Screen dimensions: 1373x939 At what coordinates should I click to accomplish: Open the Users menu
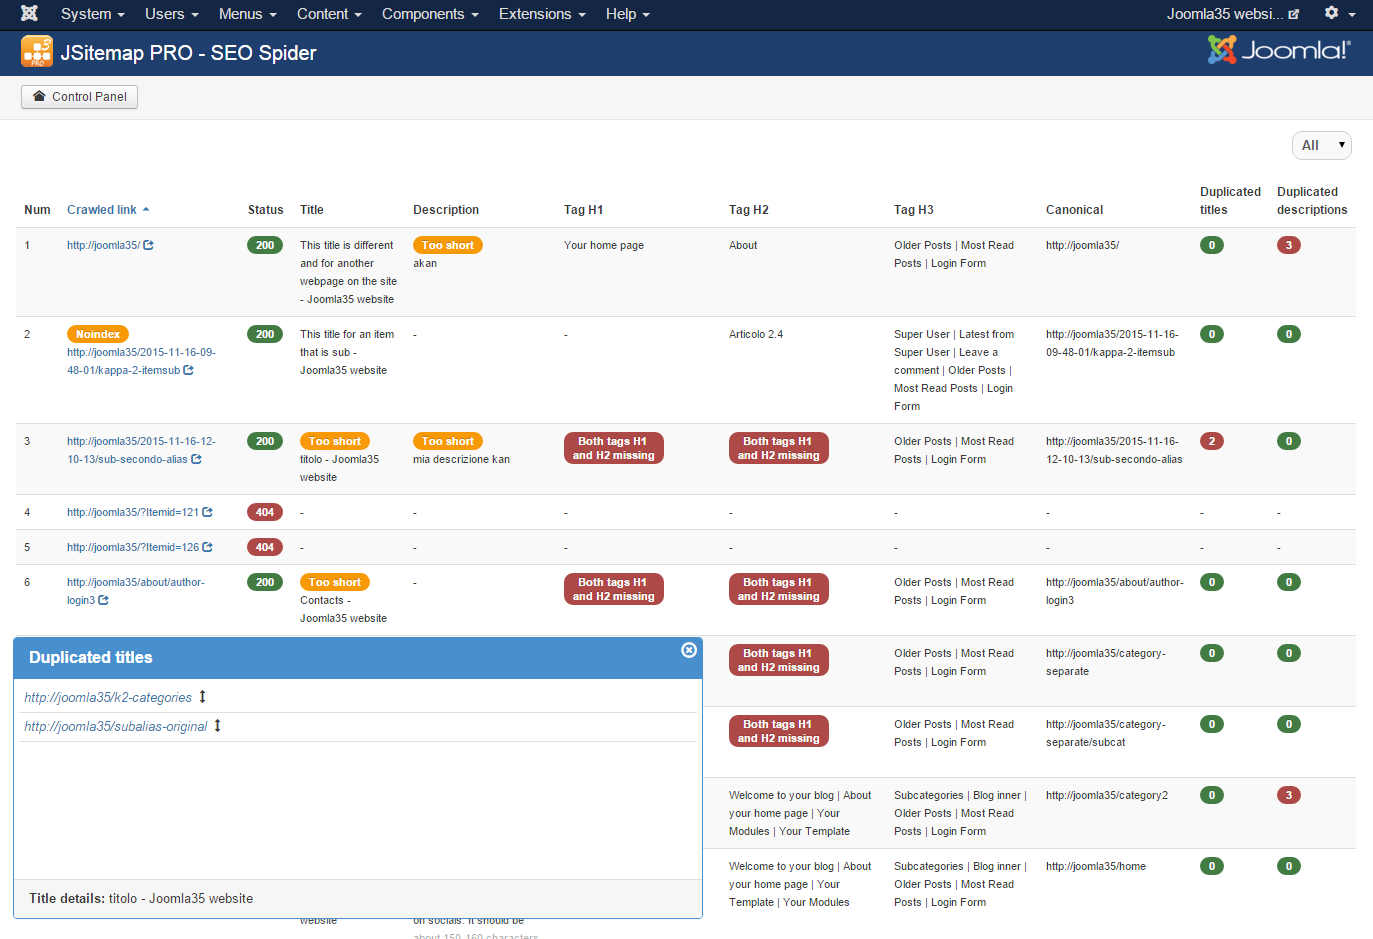[172, 14]
